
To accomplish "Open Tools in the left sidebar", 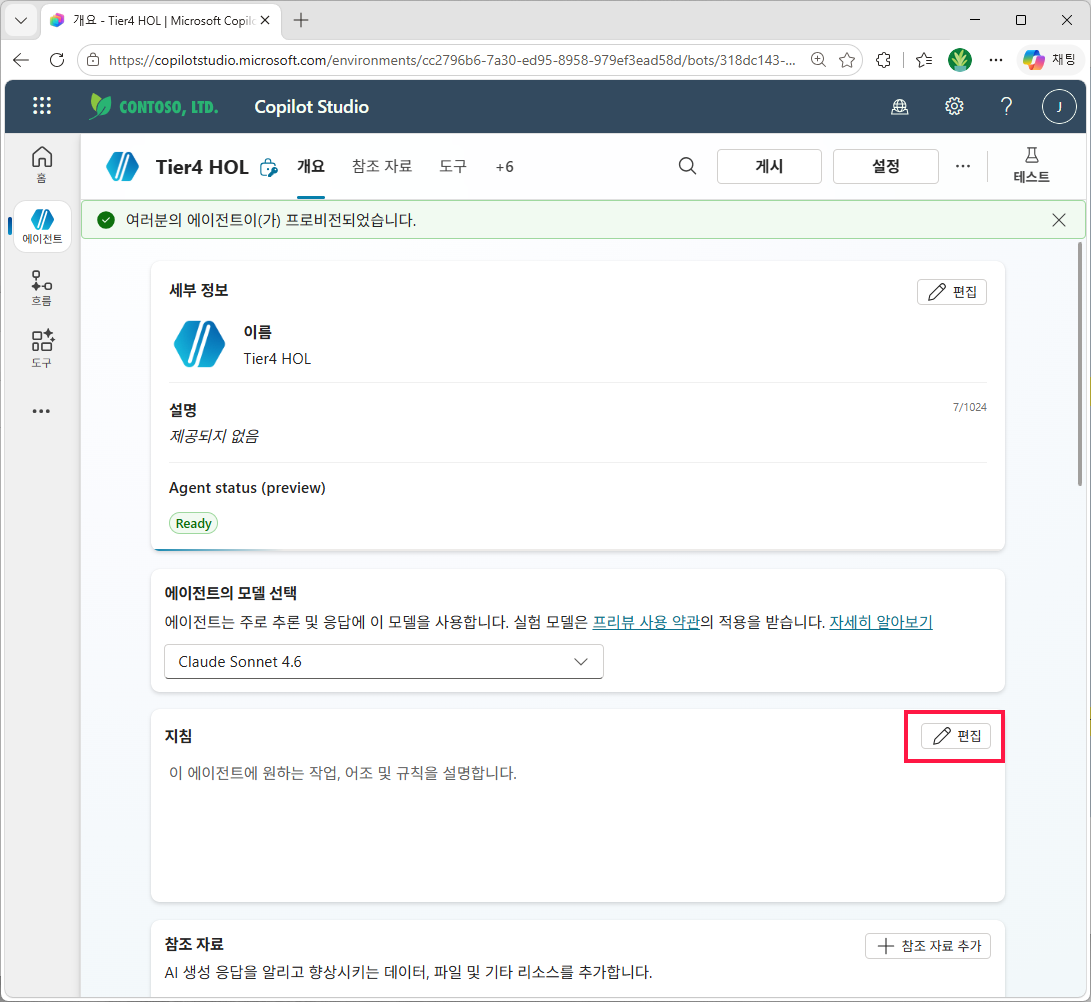I will 42,349.
